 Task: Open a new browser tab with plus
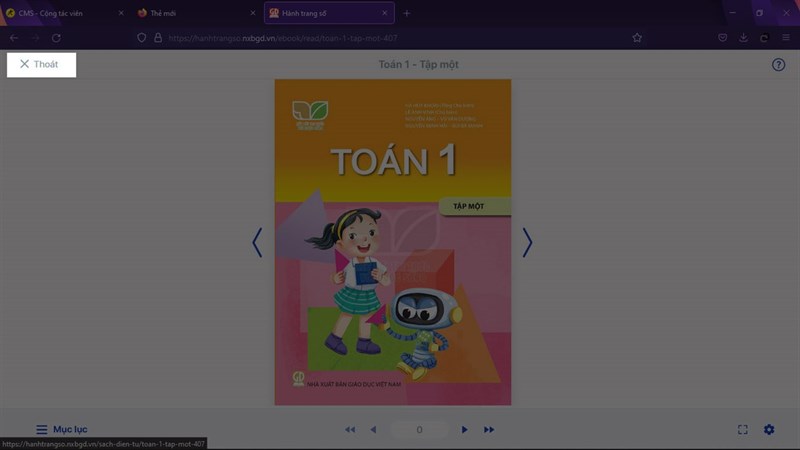407,13
